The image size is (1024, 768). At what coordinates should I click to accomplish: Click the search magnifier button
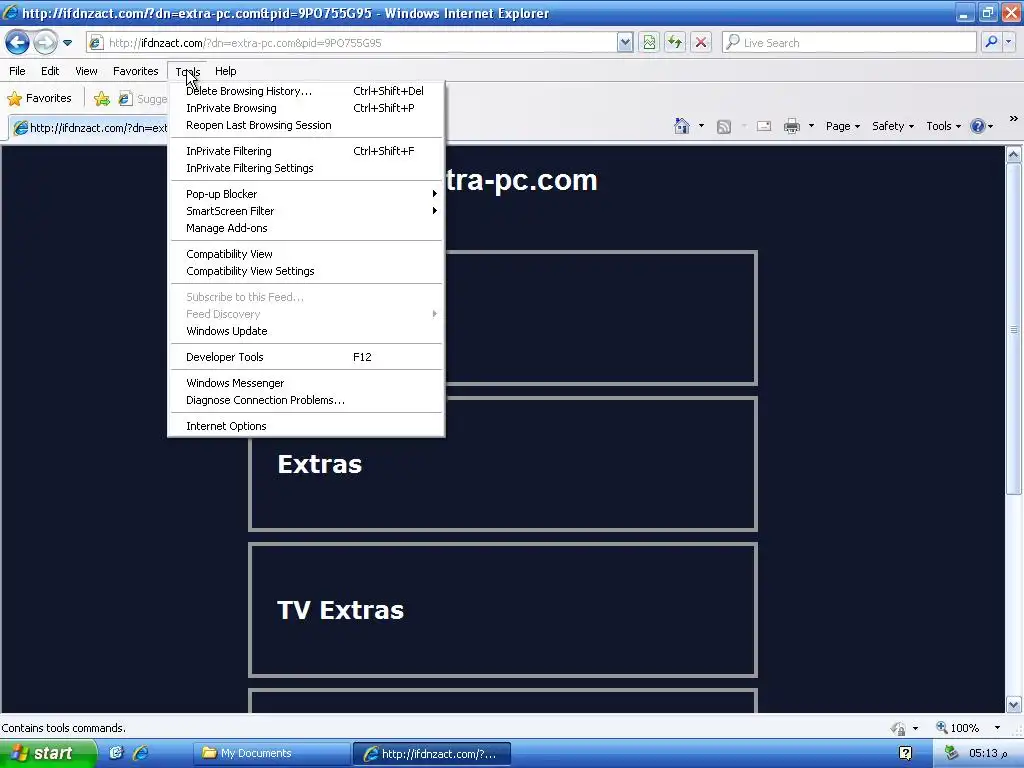991,43
